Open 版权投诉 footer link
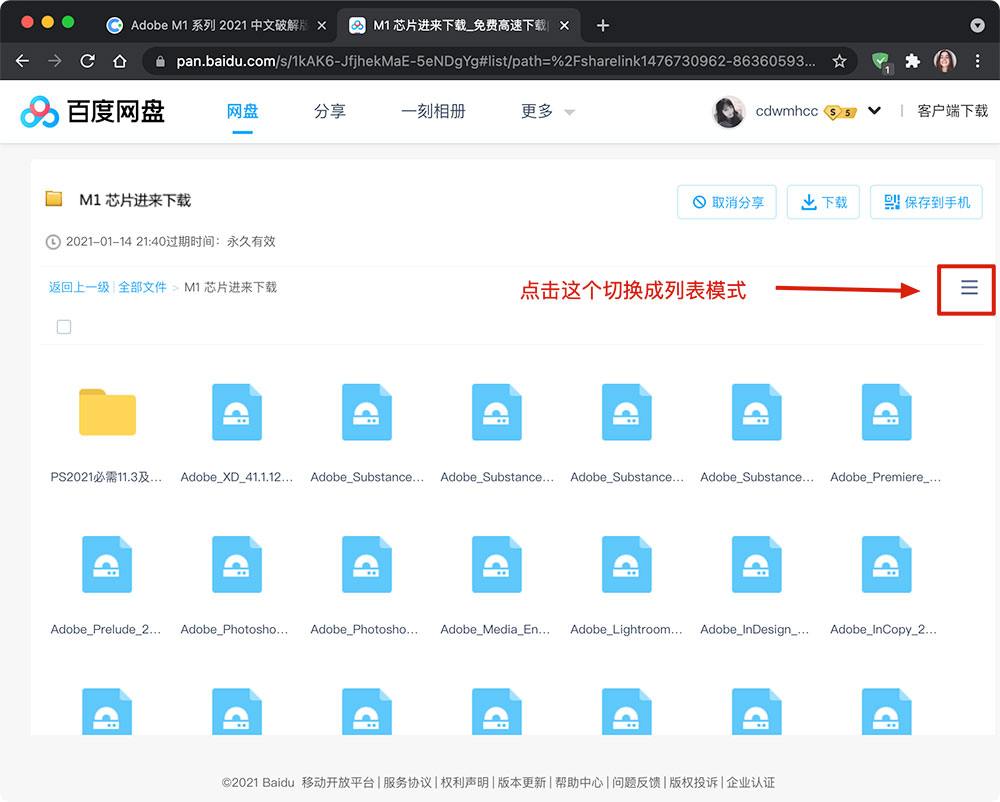The height and width of the screenshot is (802, 1000). point(693,782)
